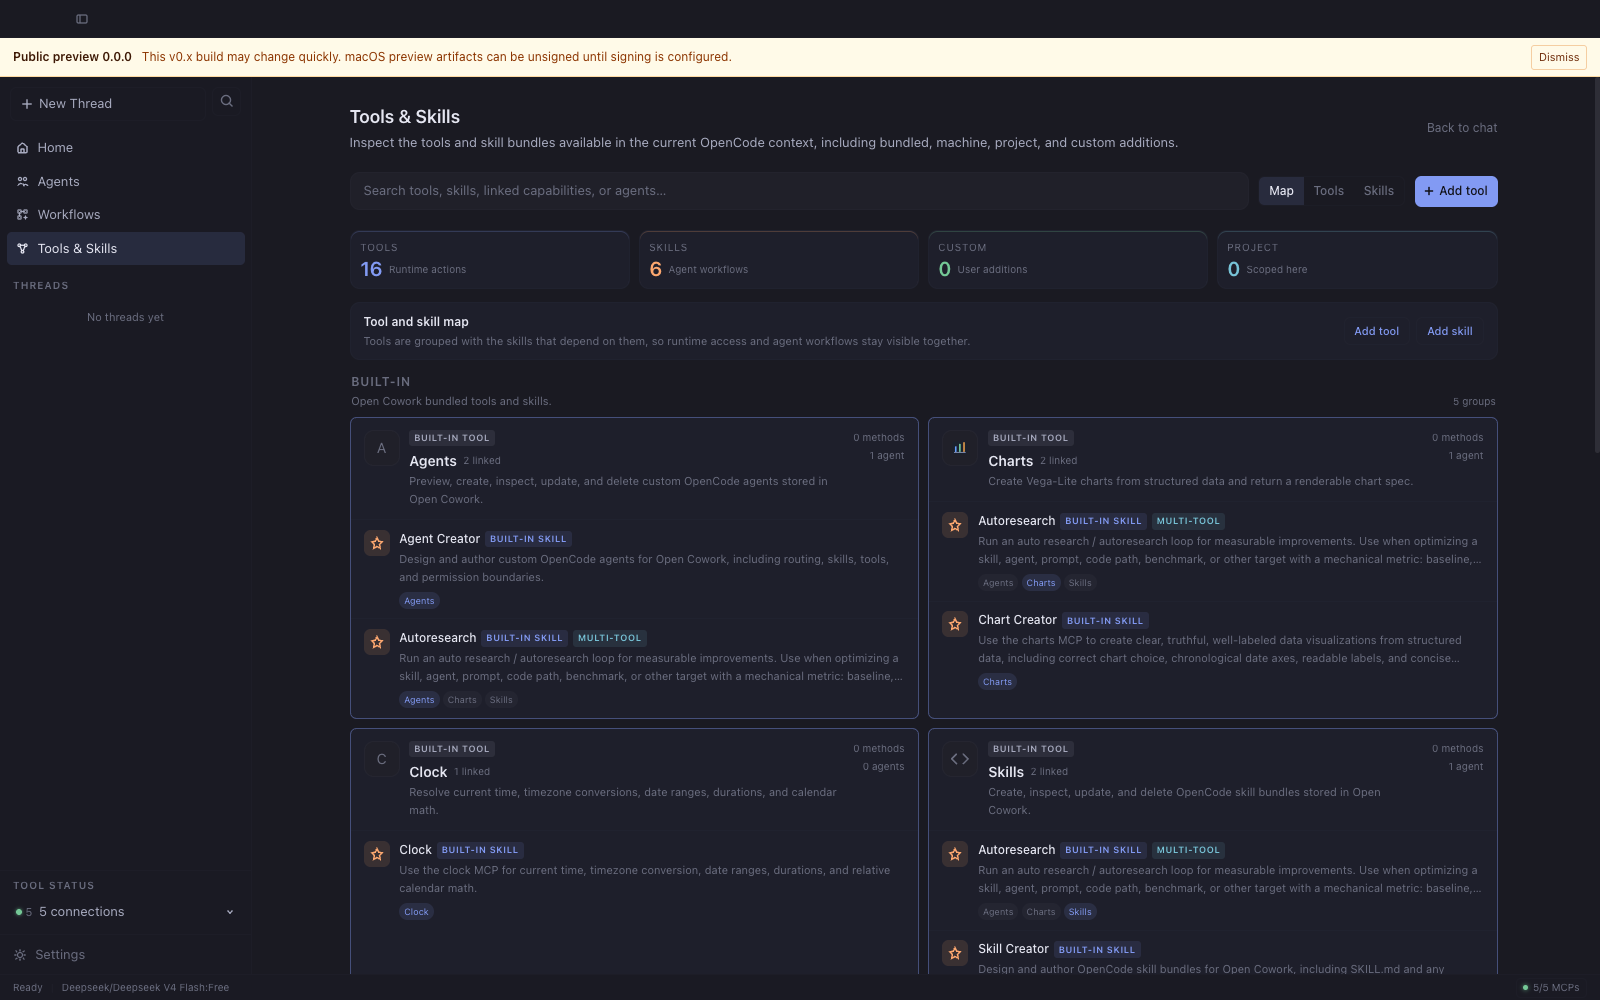1600x1000 pixels.
Task: Click MULTI-TOOL badge on Agents Autoresearch
Action: [x=609, y=638]
